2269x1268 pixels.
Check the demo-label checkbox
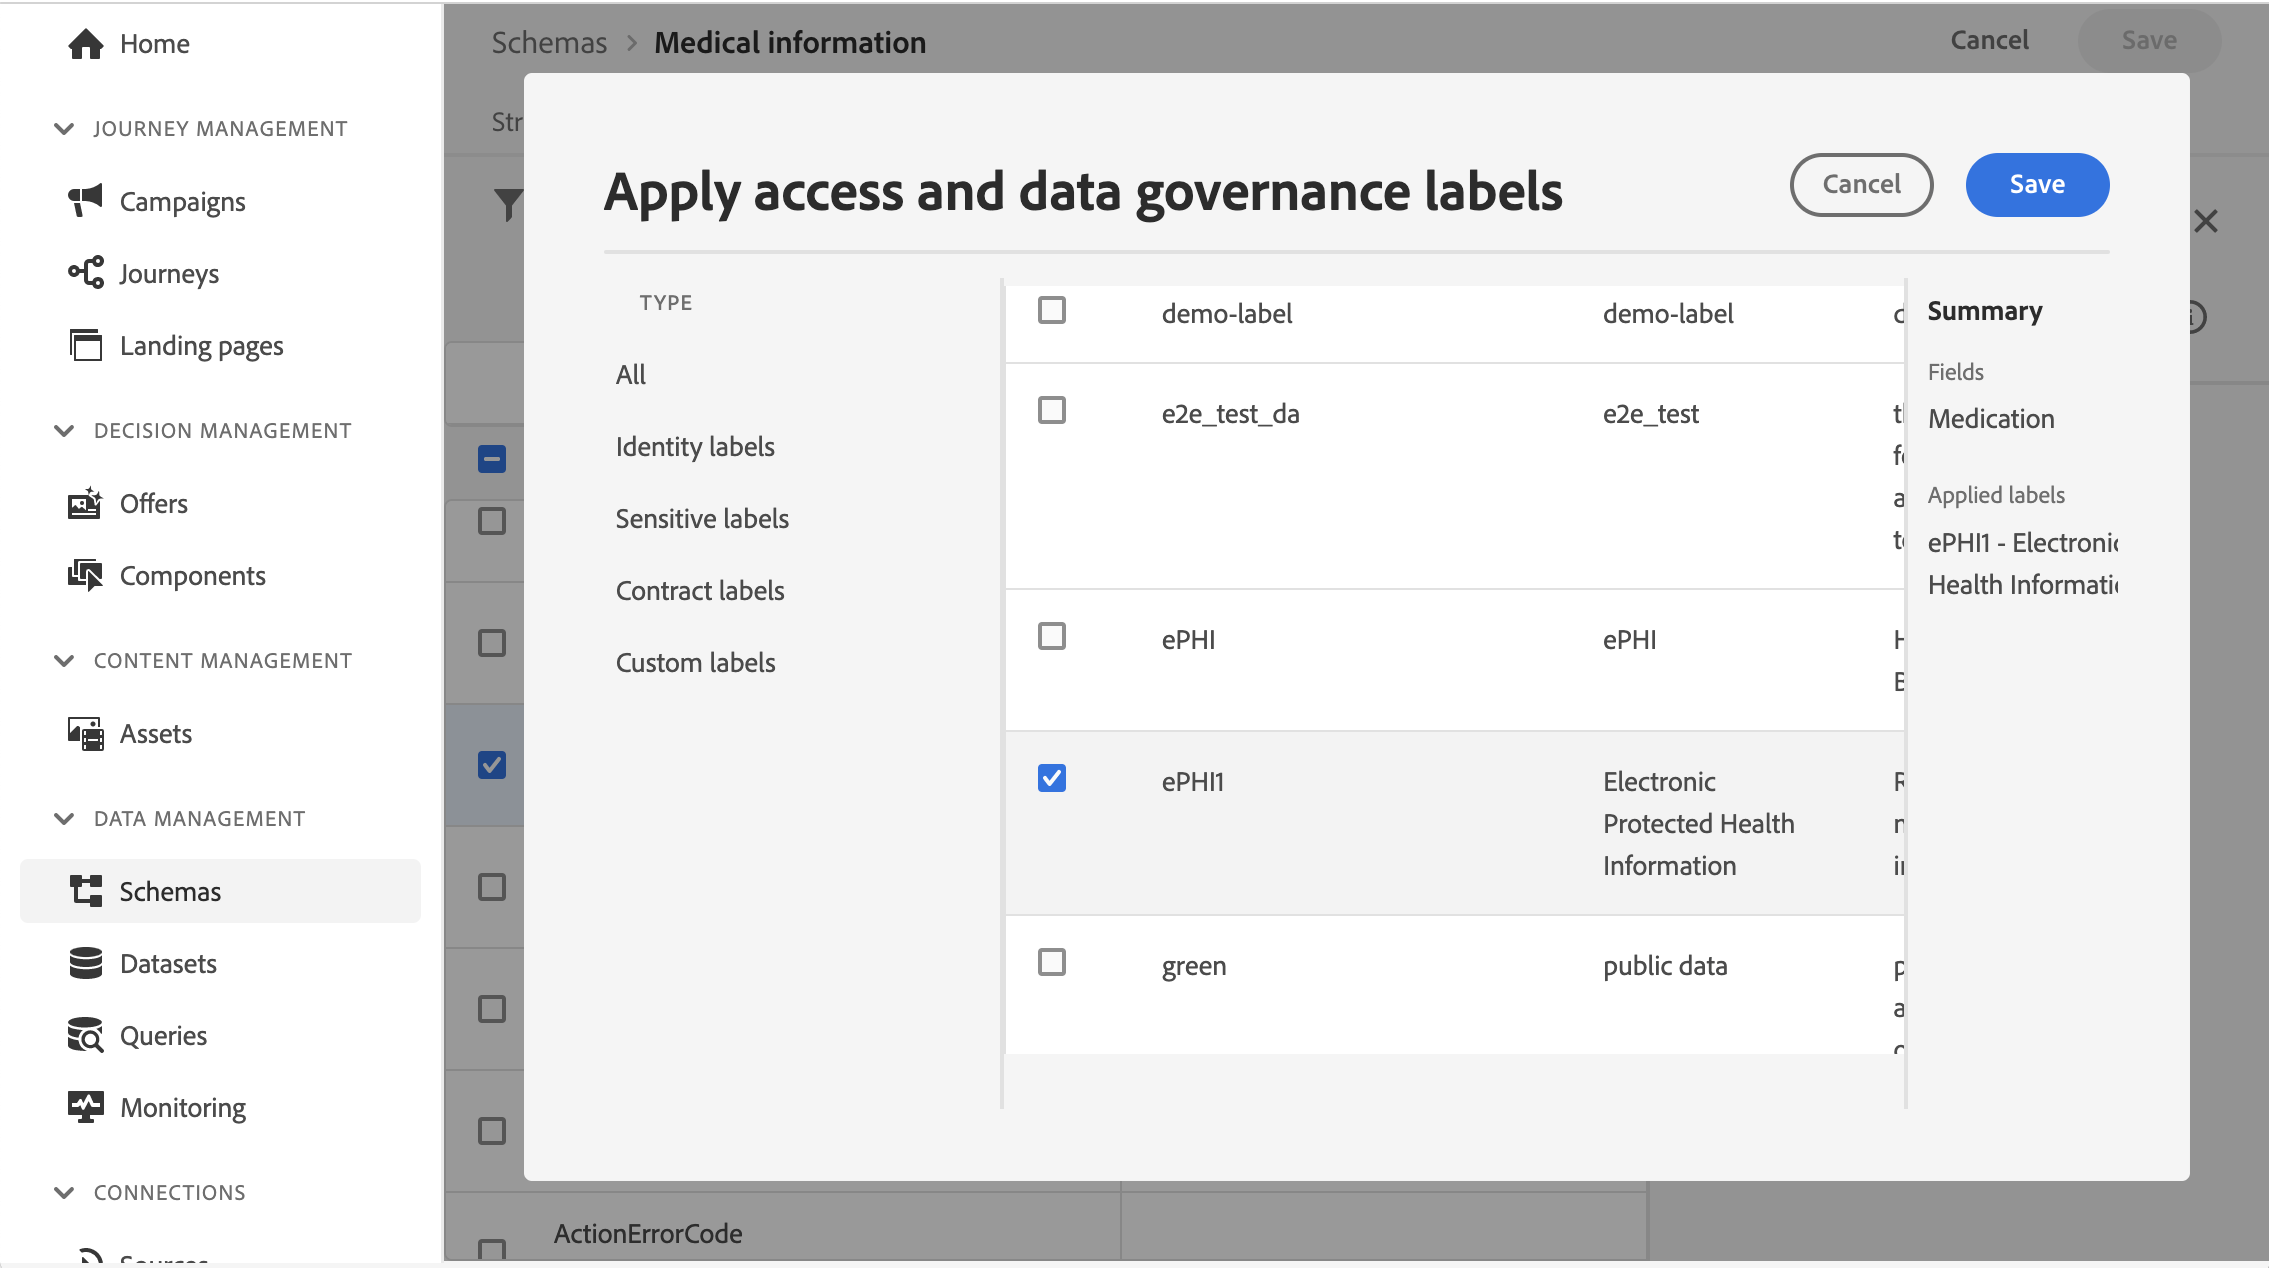pos(1052,311)
